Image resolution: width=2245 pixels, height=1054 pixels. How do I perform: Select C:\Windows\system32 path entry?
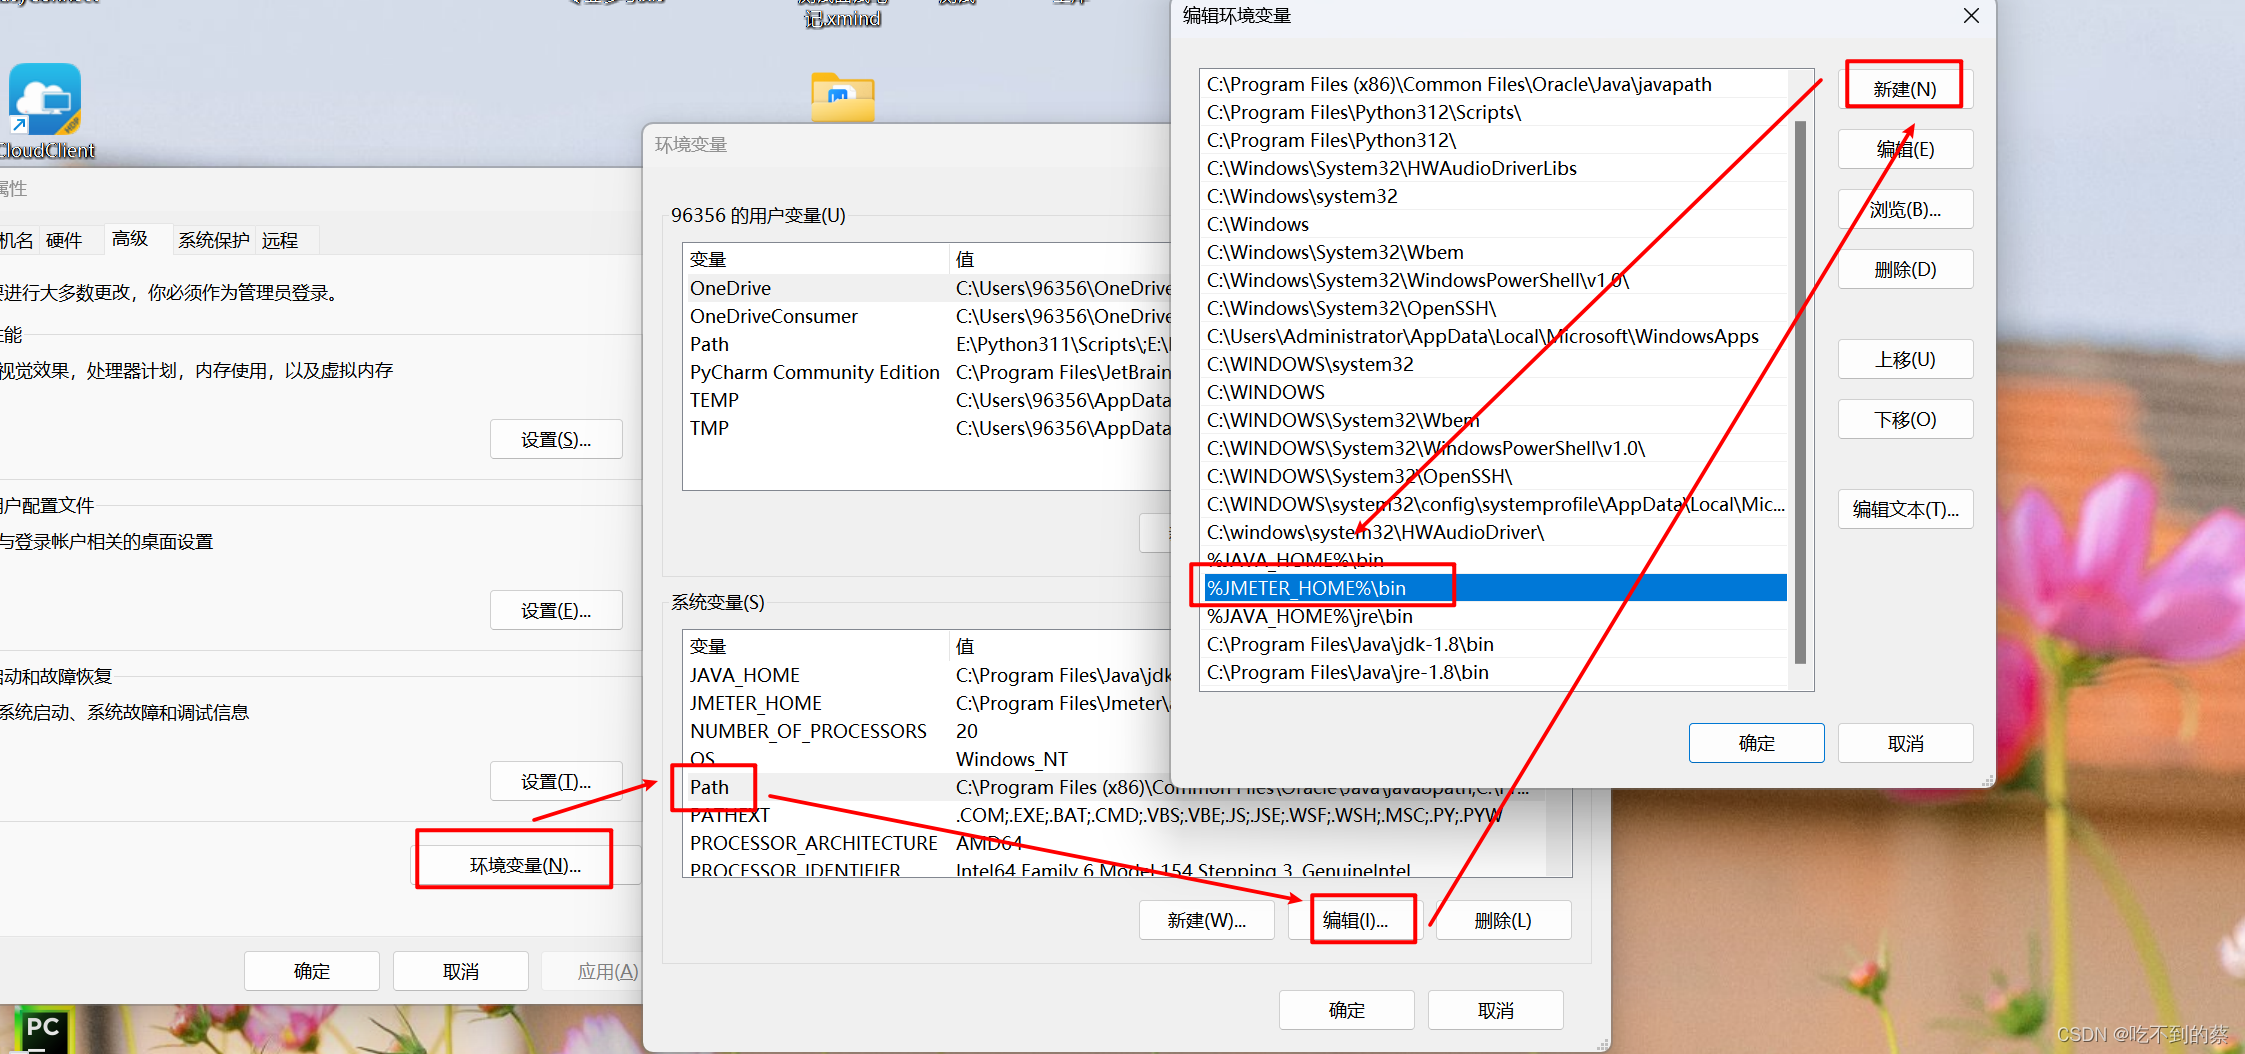1496,196
